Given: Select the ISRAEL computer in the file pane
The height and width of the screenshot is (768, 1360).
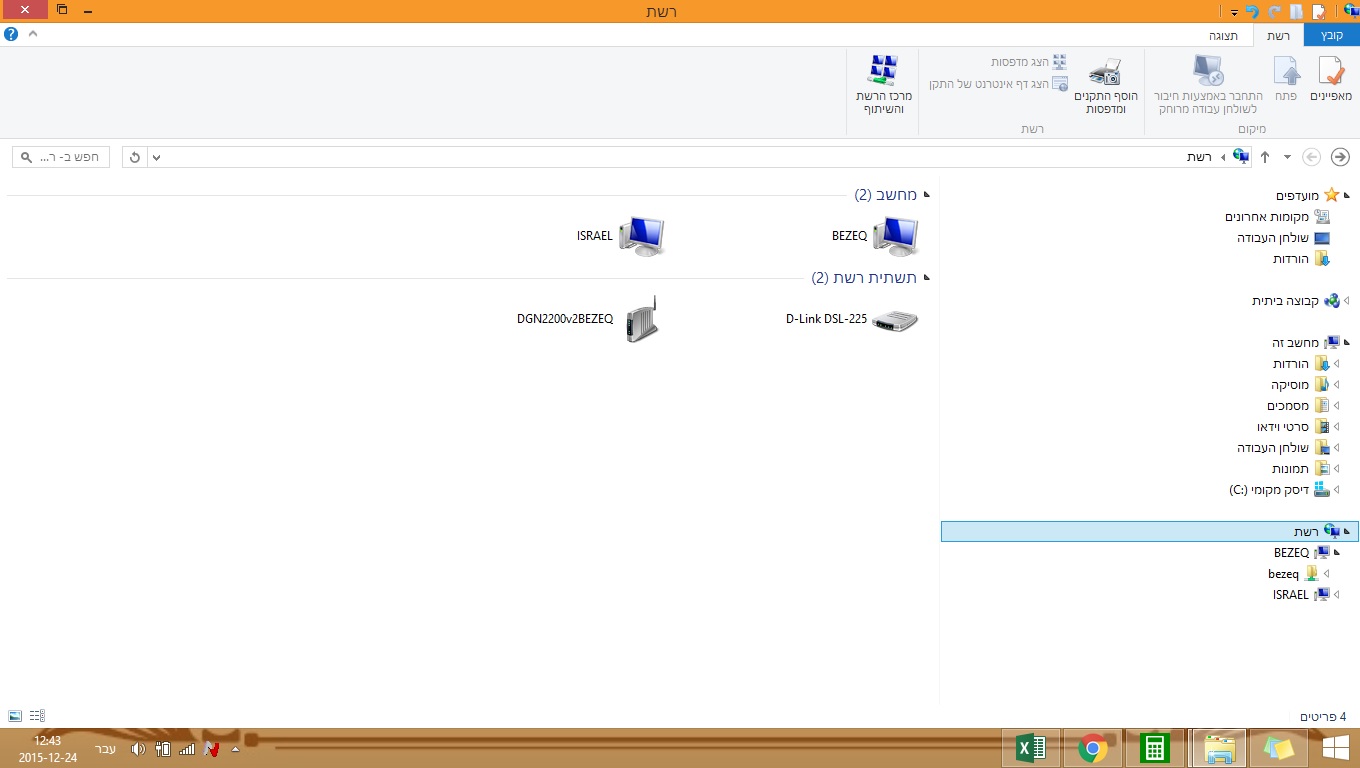Looking at the screenshot, I should tap(621, 236).
